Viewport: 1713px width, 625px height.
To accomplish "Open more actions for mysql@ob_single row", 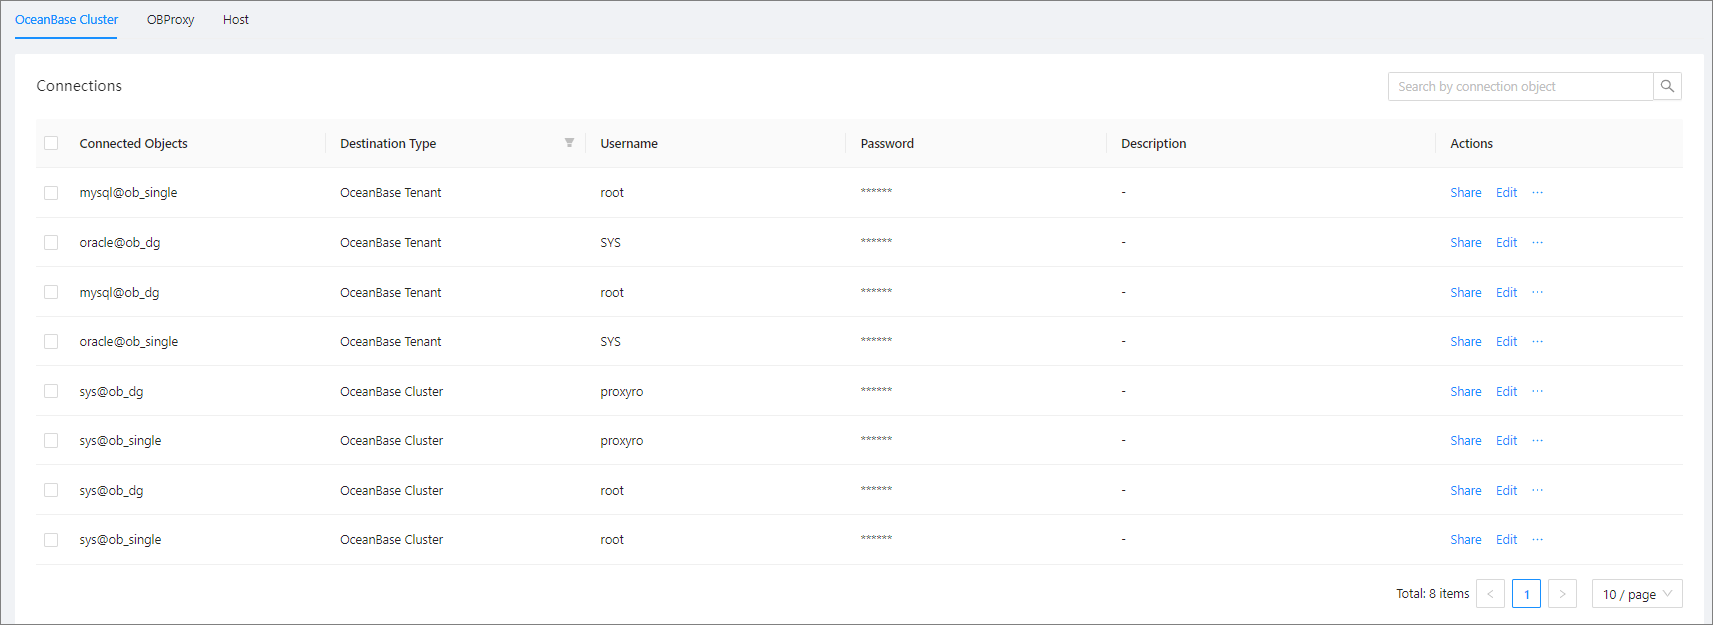I will click(1537, 193).
